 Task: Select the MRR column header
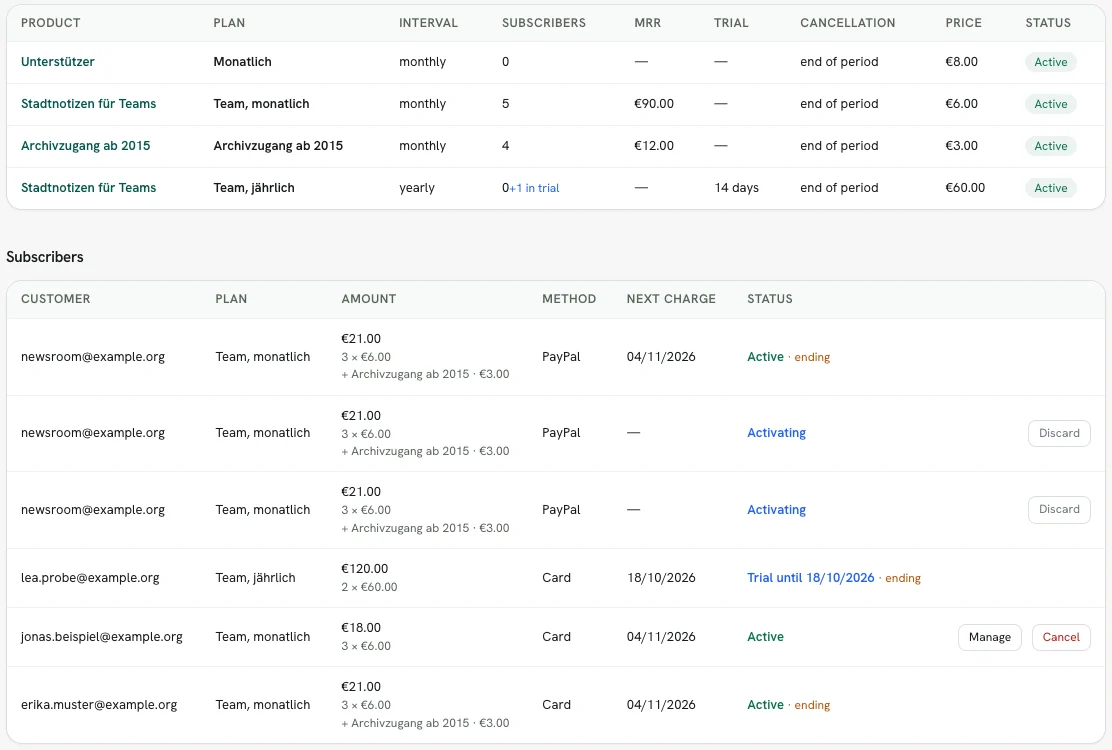click(647, 23)
